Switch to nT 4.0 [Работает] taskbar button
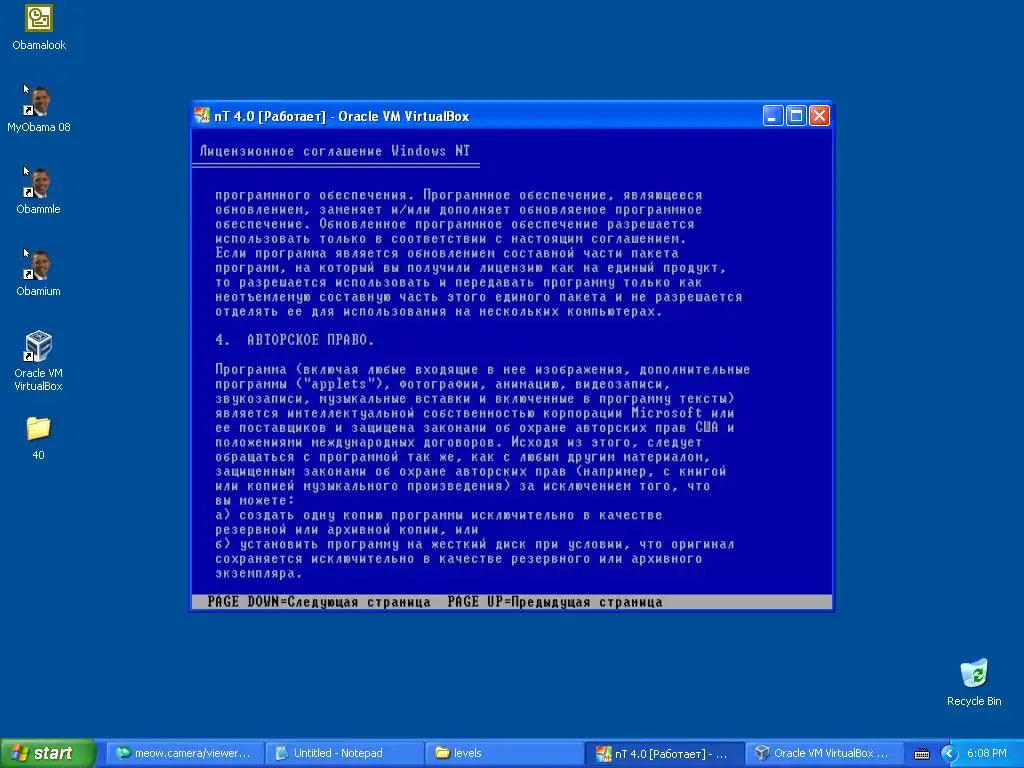 click(x=664, y=753)
